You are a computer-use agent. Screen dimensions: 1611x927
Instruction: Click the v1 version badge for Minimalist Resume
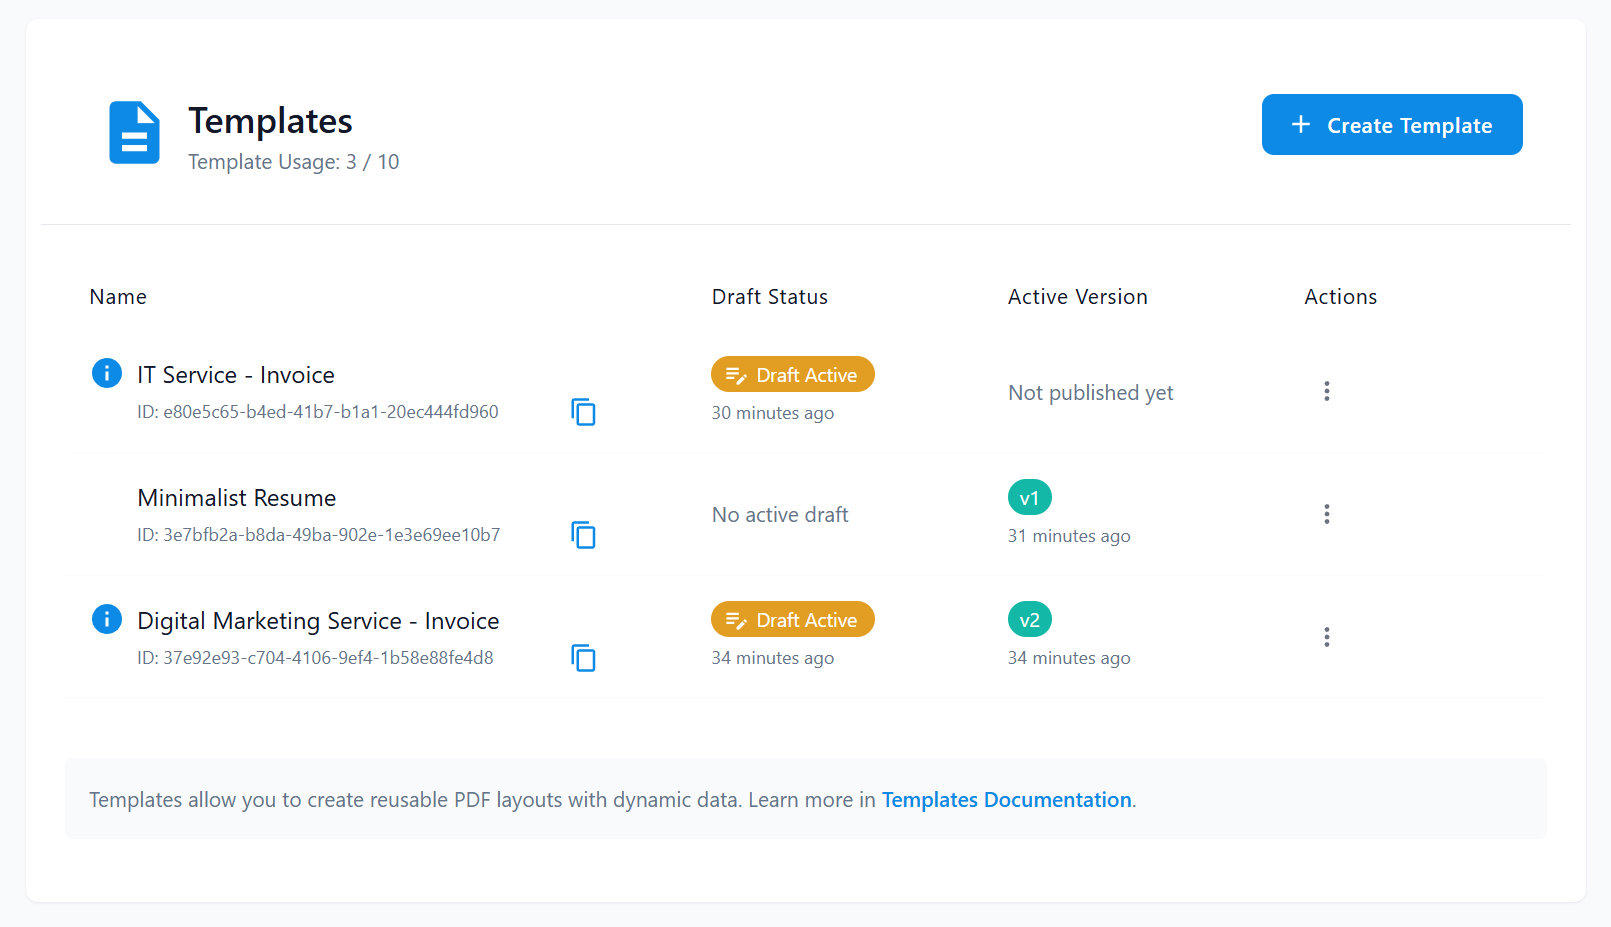pos(1029,497)
